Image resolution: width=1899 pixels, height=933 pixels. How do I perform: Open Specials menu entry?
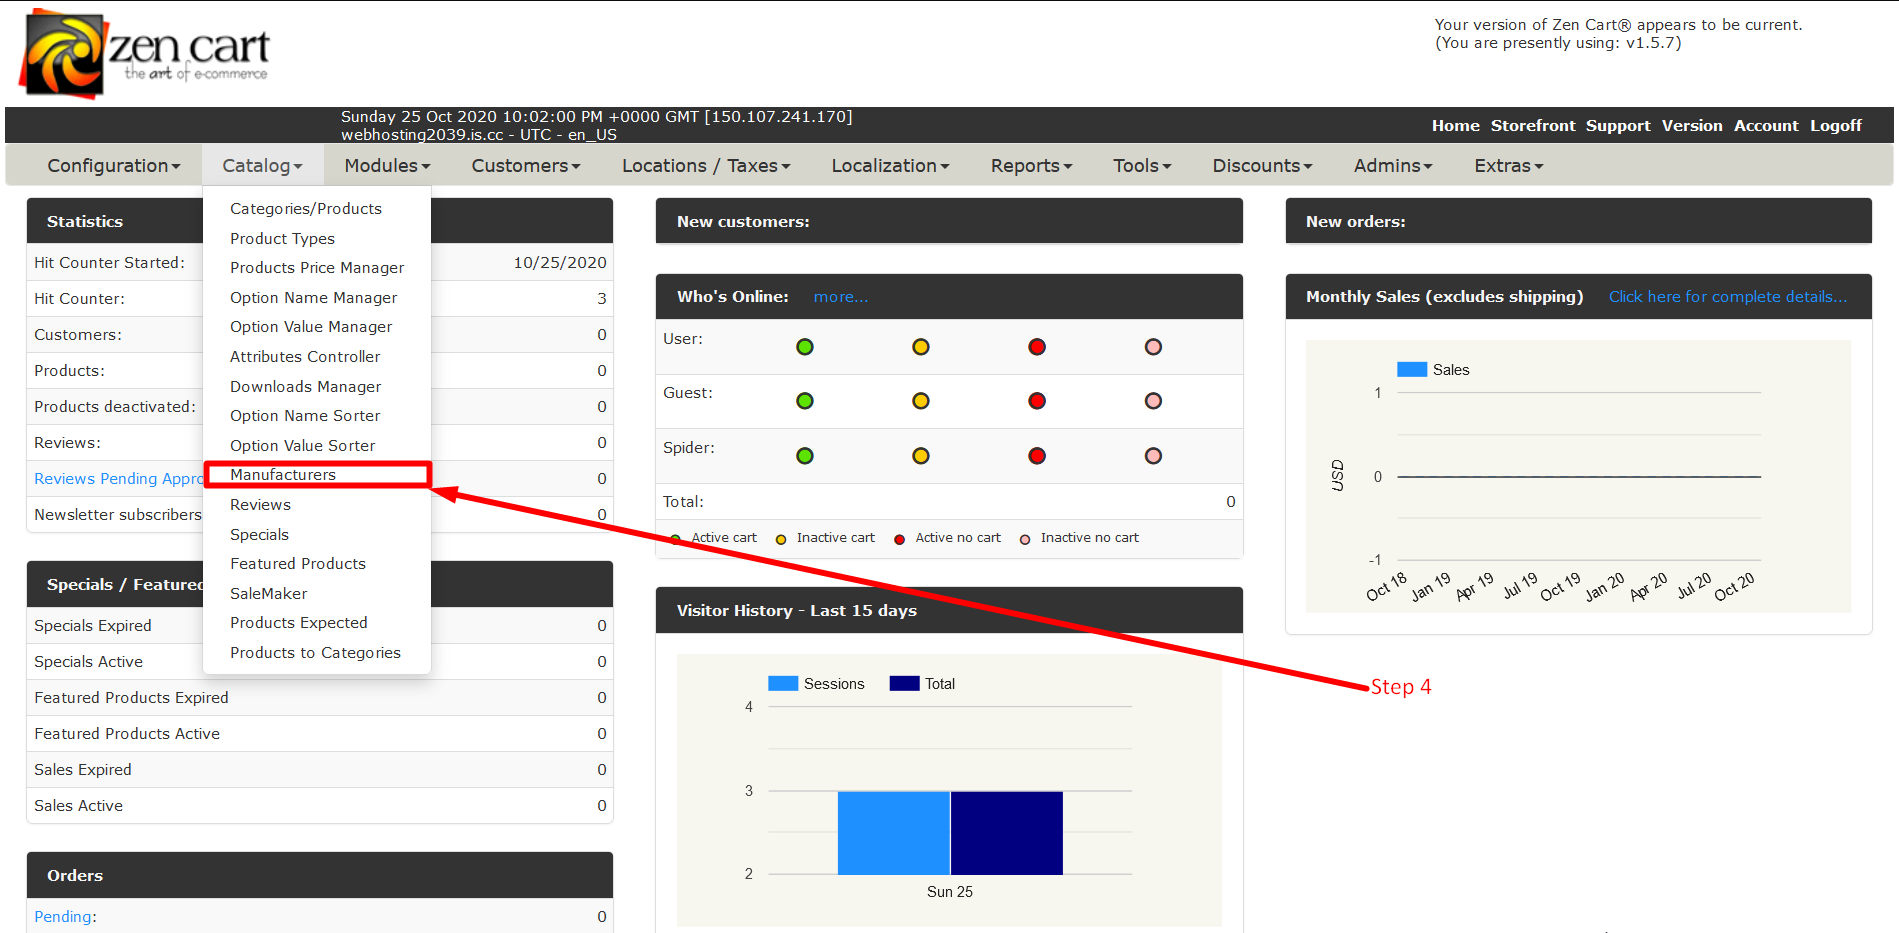259,535
